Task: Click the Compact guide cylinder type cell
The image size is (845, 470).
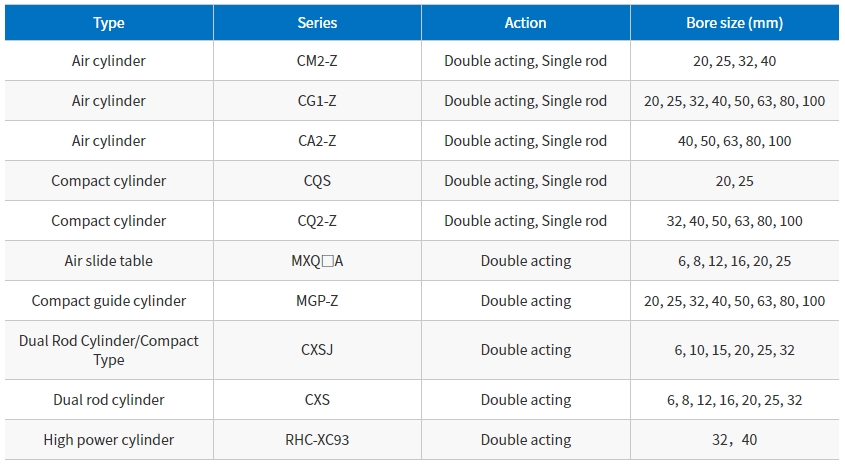Action: [109, 301]
